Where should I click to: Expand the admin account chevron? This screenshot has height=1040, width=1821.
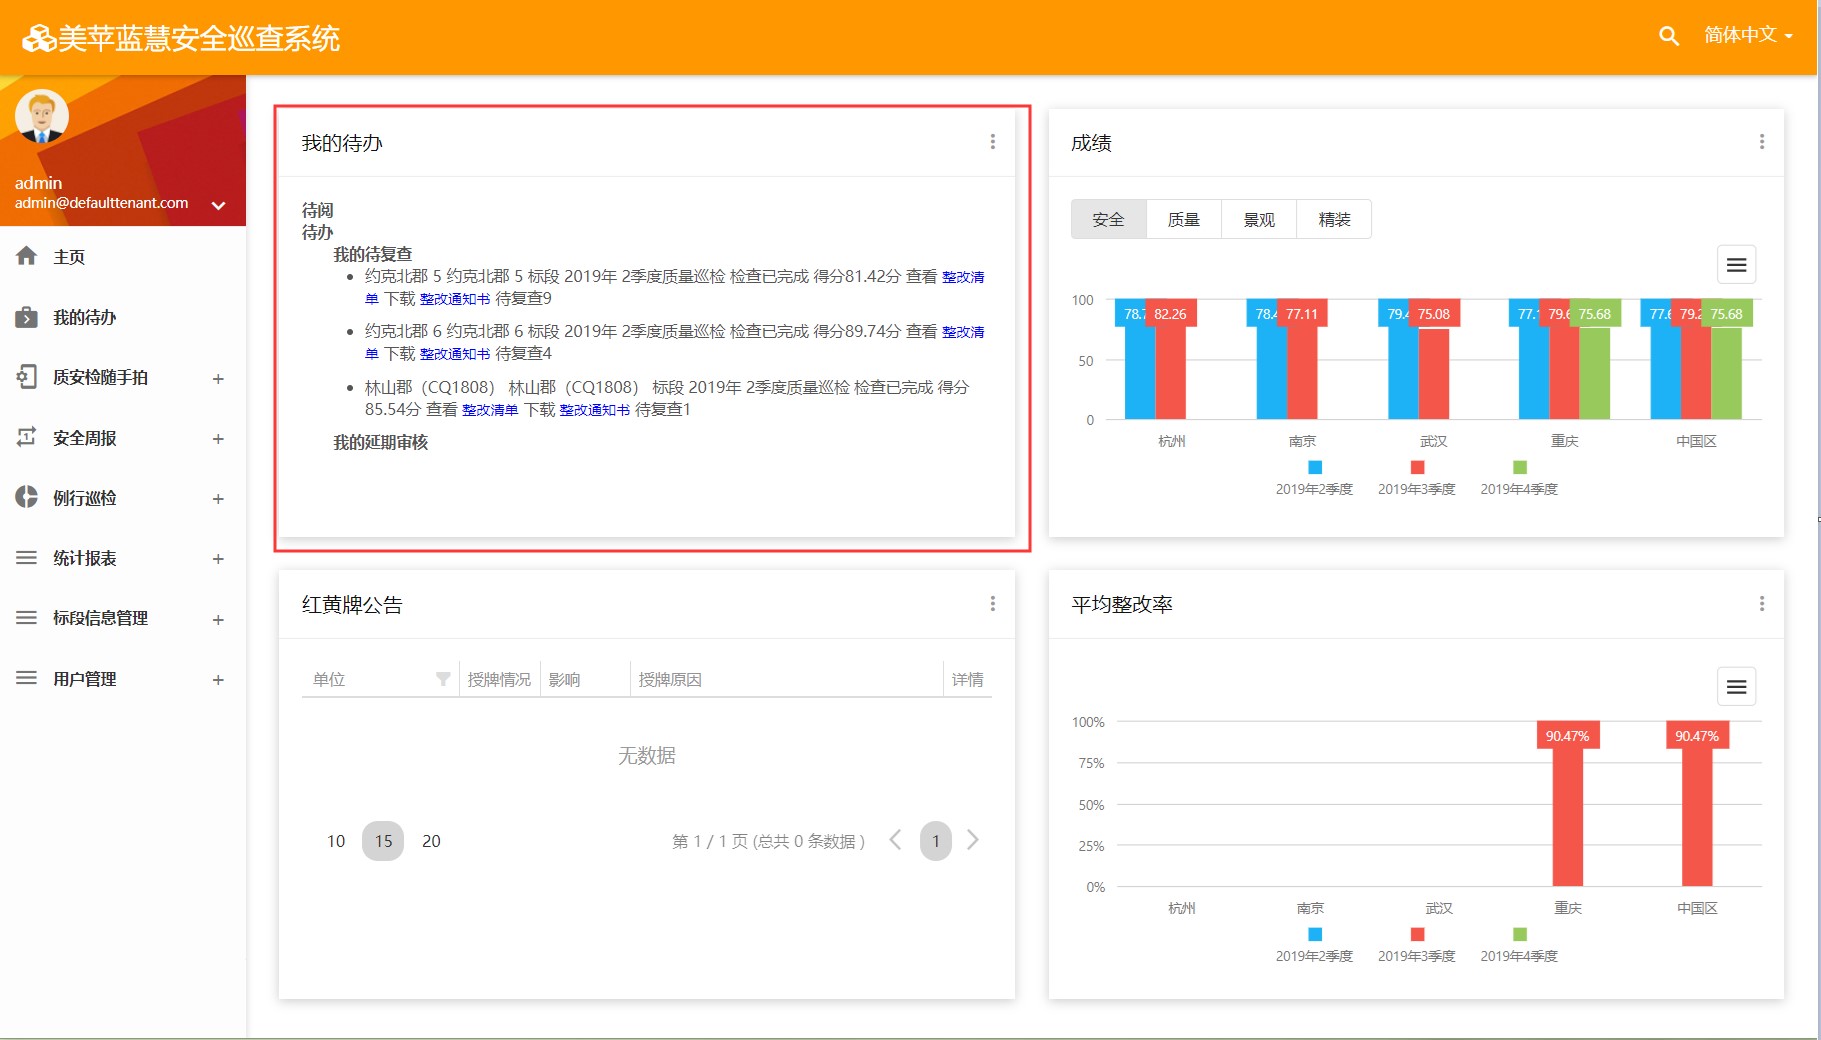coord(218,205)
